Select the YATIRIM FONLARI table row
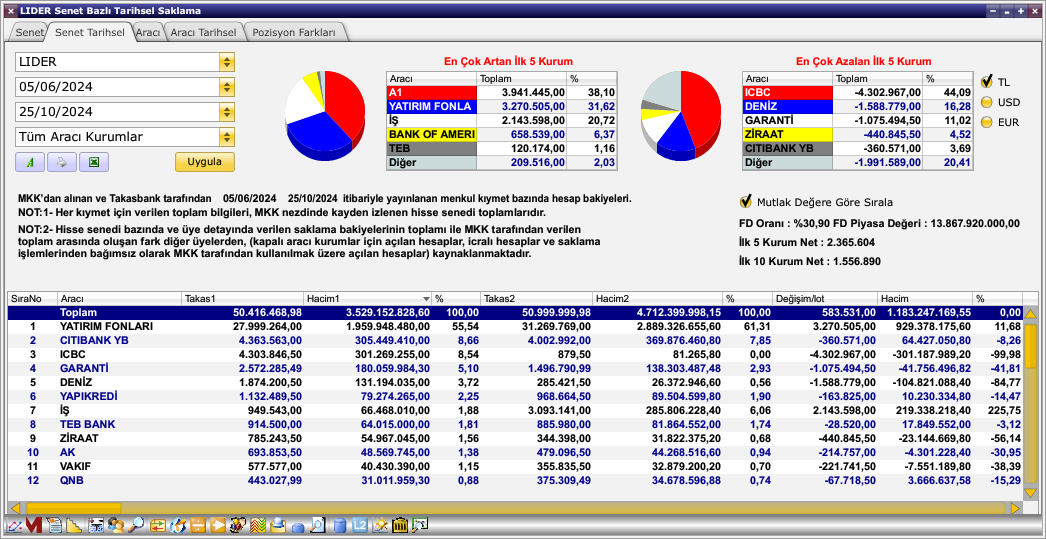The width and height of the screenshot is (1046, 539). (x=514, y=327)
